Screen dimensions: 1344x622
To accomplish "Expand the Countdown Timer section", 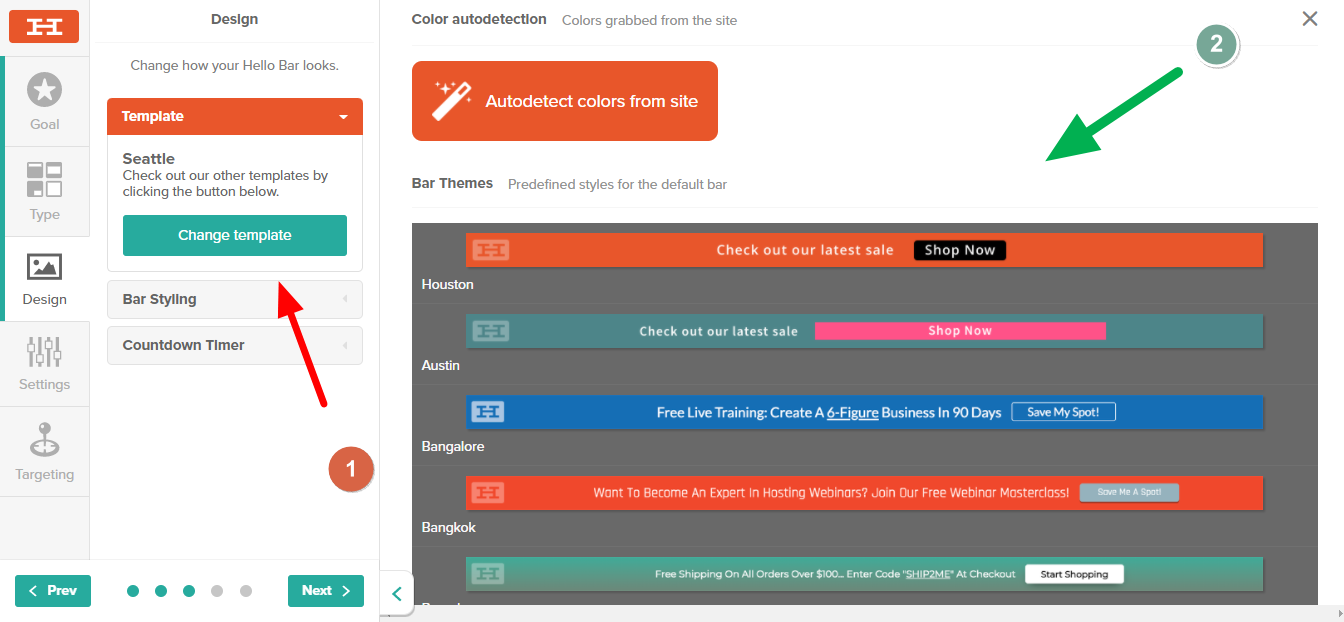I will pos(235,345).
